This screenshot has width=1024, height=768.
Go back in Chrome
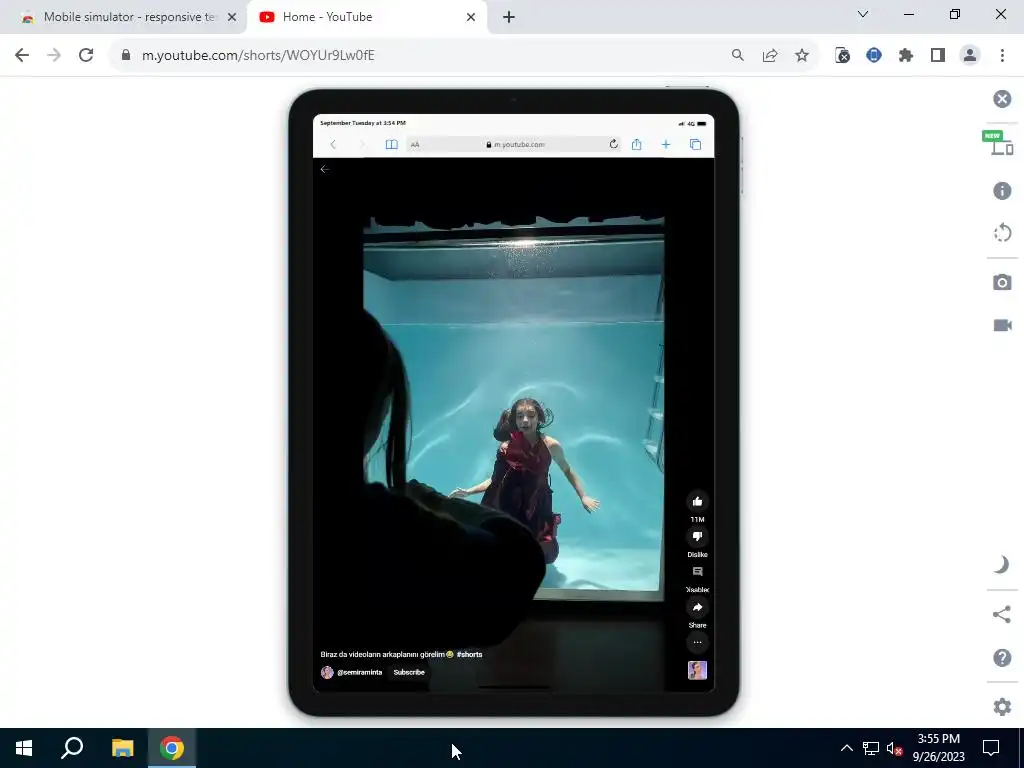click(22, 55)
